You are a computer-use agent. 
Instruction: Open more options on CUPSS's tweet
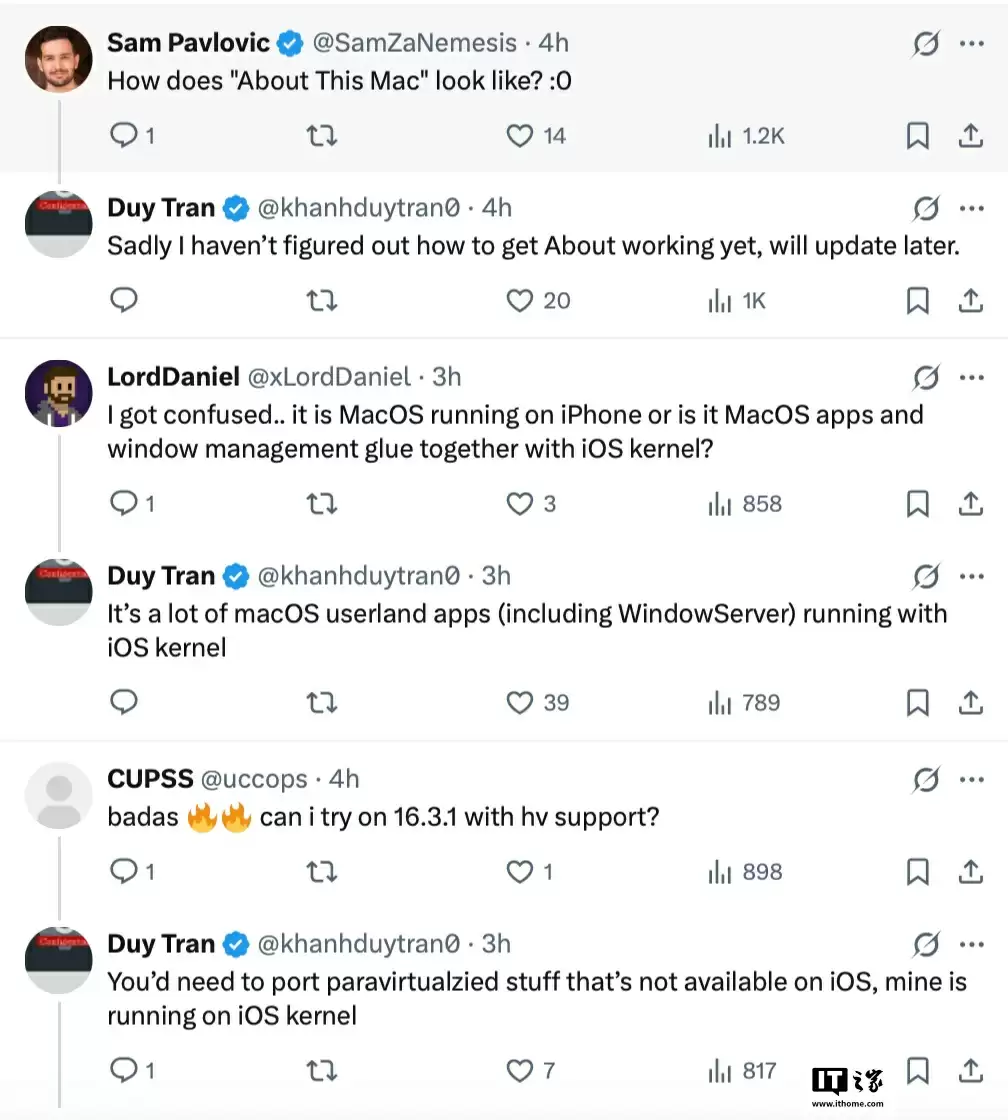click(972, 779)
